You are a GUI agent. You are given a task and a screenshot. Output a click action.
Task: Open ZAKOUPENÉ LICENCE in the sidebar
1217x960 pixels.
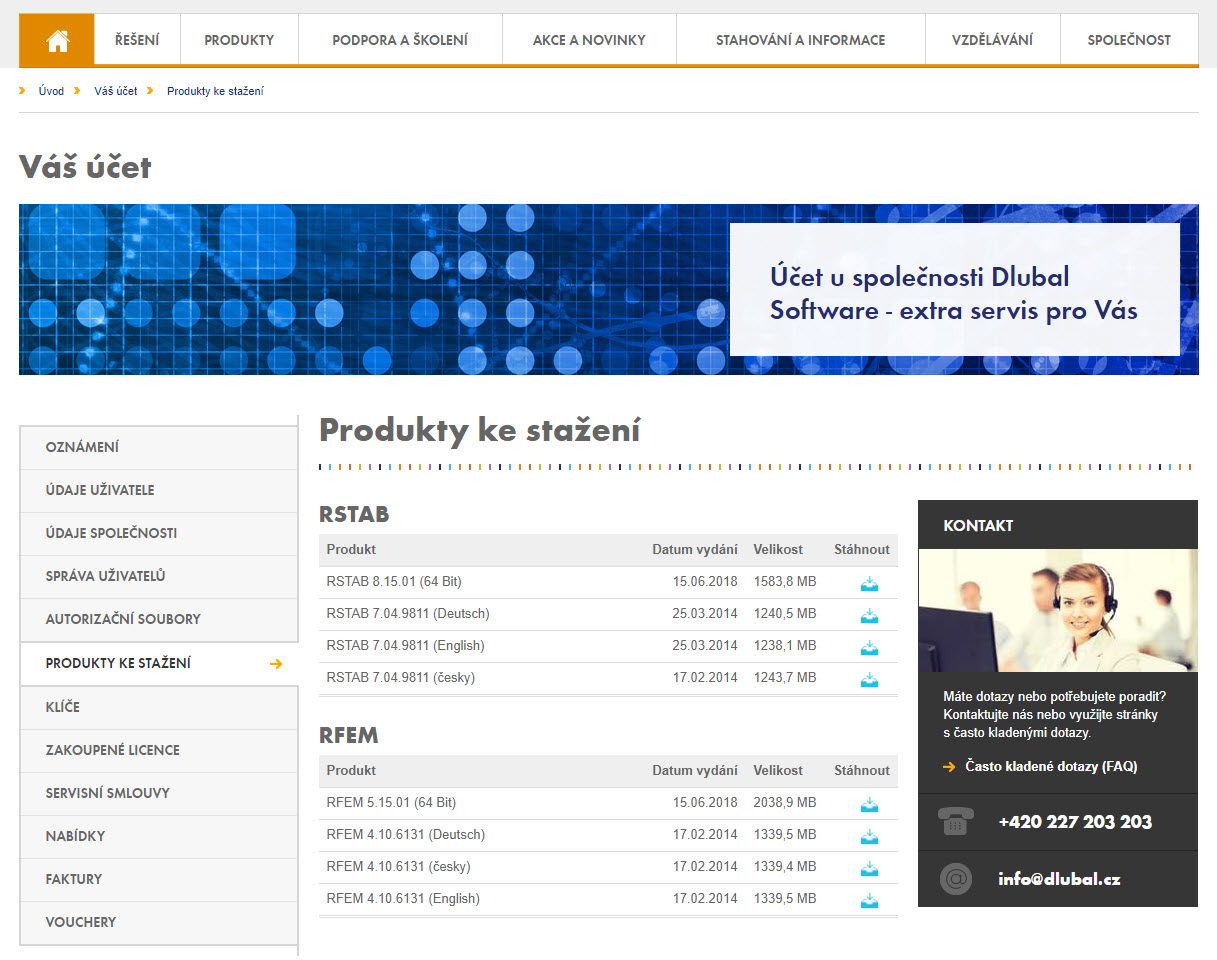159,750
